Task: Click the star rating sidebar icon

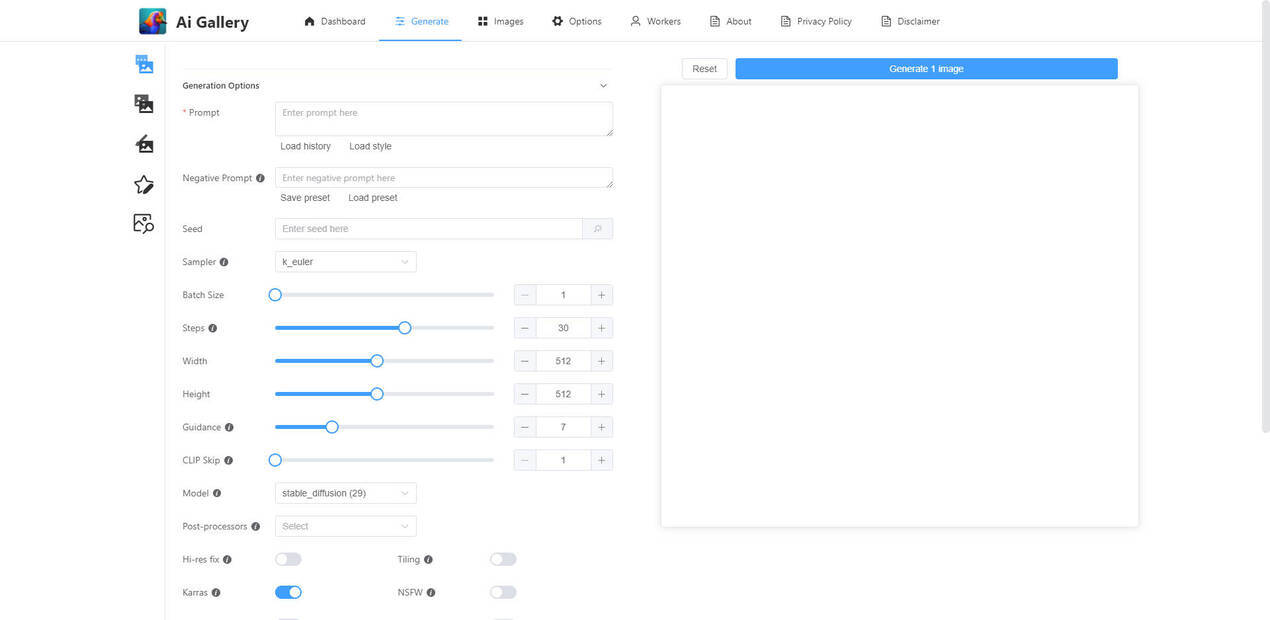Action: 144,184
